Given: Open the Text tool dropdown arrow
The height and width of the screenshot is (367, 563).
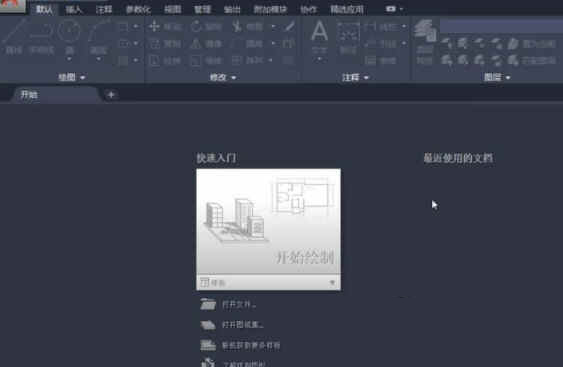Looking at the screenshot, I should 319,59.
